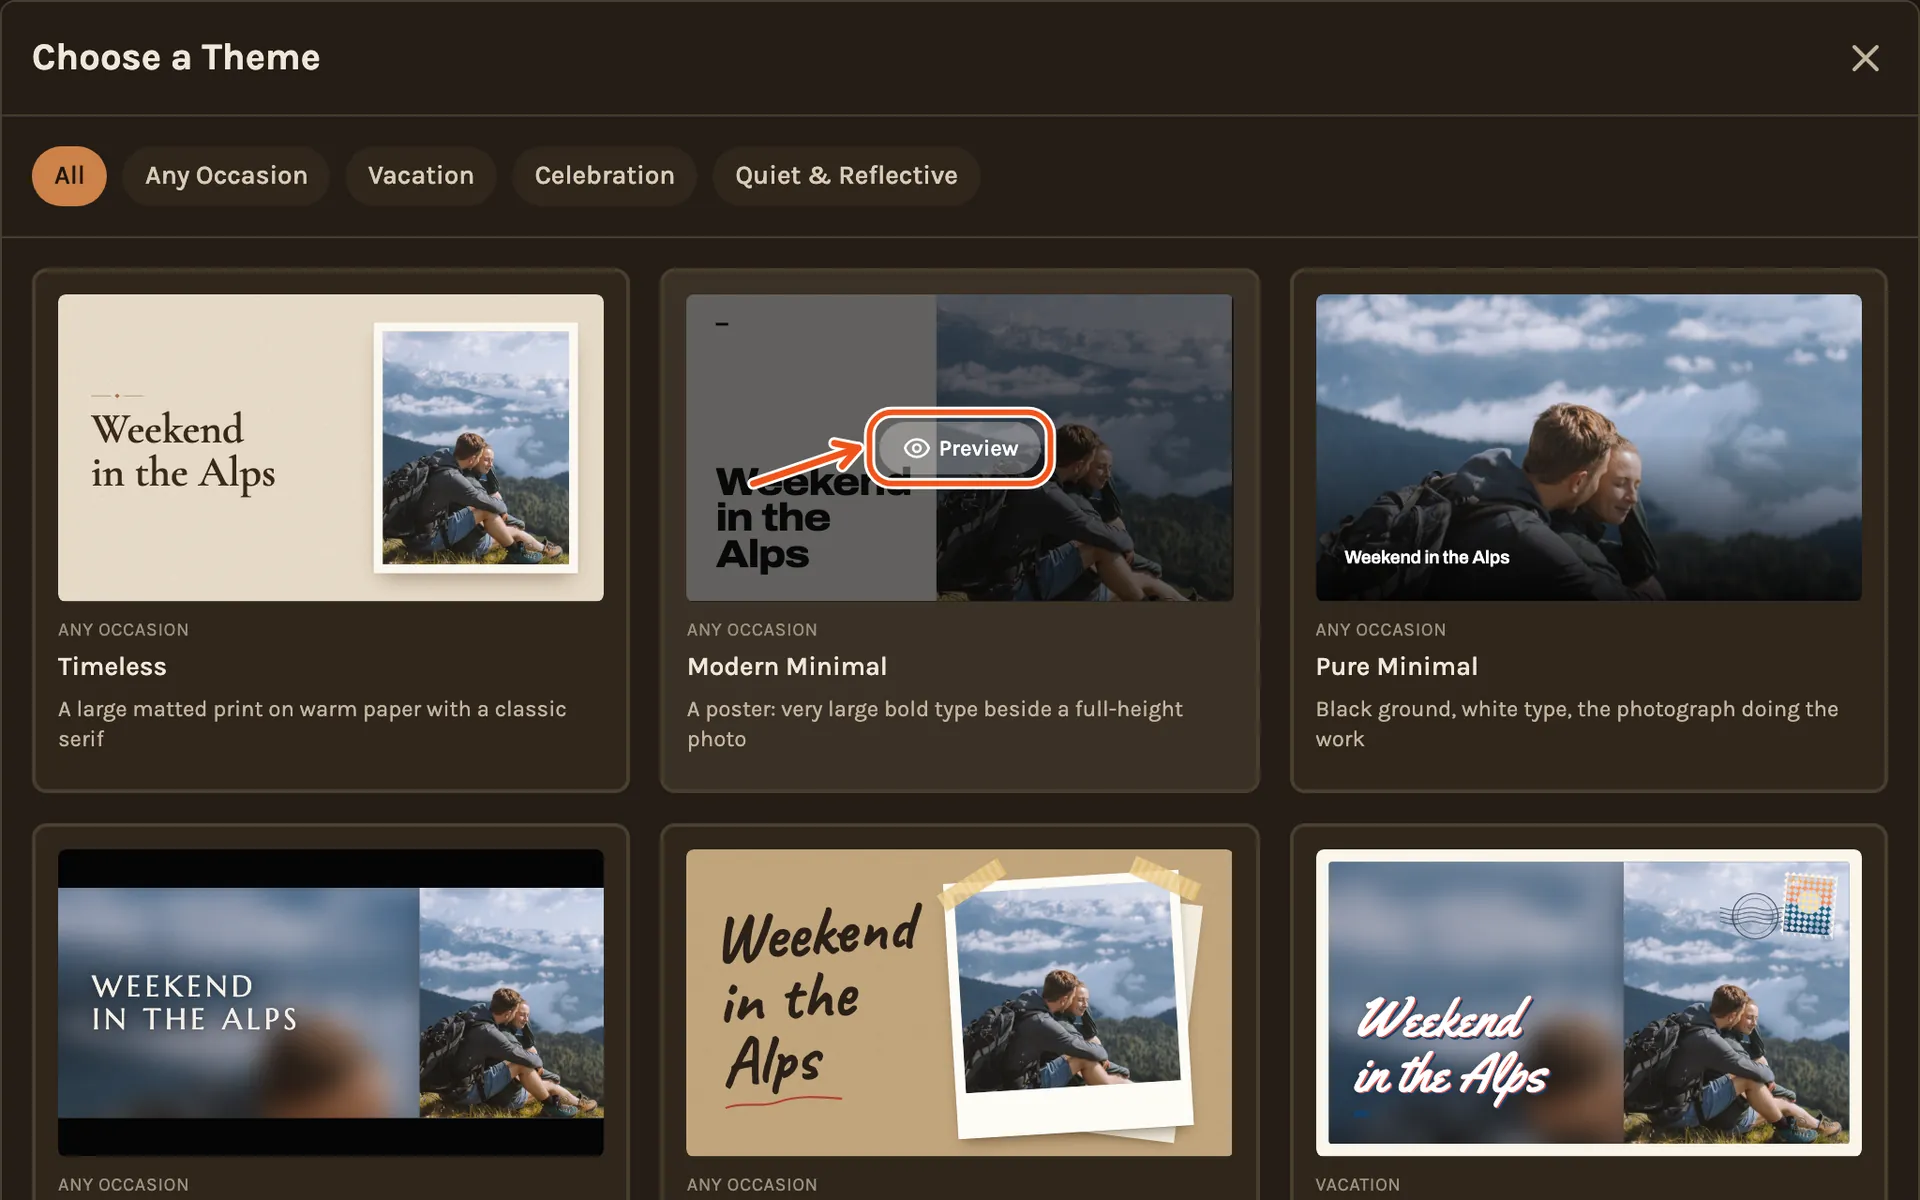Screen dimensions: 1920x1200
Task: Select the postcard stamp Vacation theme thumbnail
Action: [x=1588, y=1002]
